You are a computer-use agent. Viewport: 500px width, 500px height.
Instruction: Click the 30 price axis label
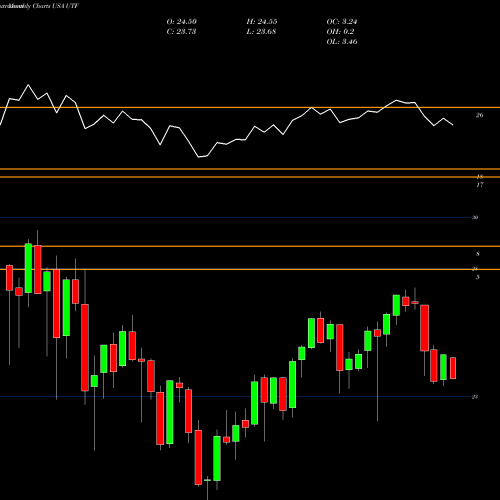point(475,217)
